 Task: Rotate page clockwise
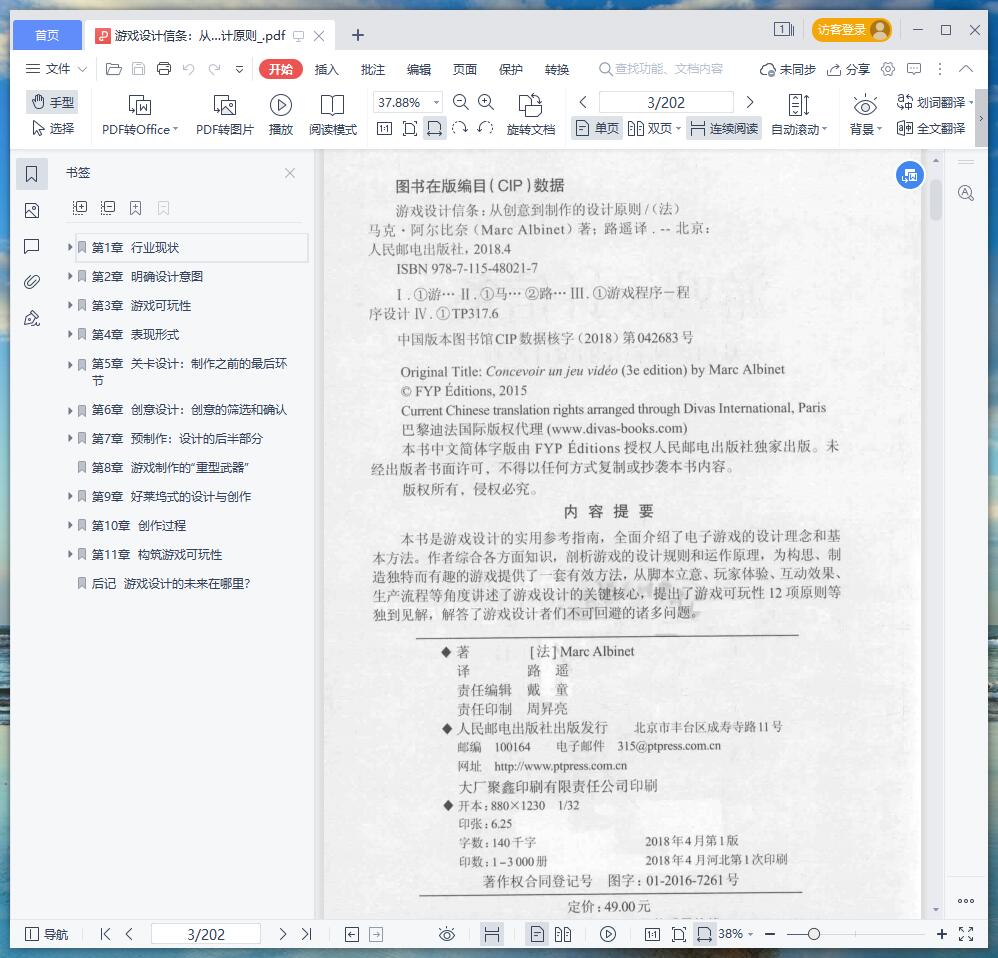point(460,129)
